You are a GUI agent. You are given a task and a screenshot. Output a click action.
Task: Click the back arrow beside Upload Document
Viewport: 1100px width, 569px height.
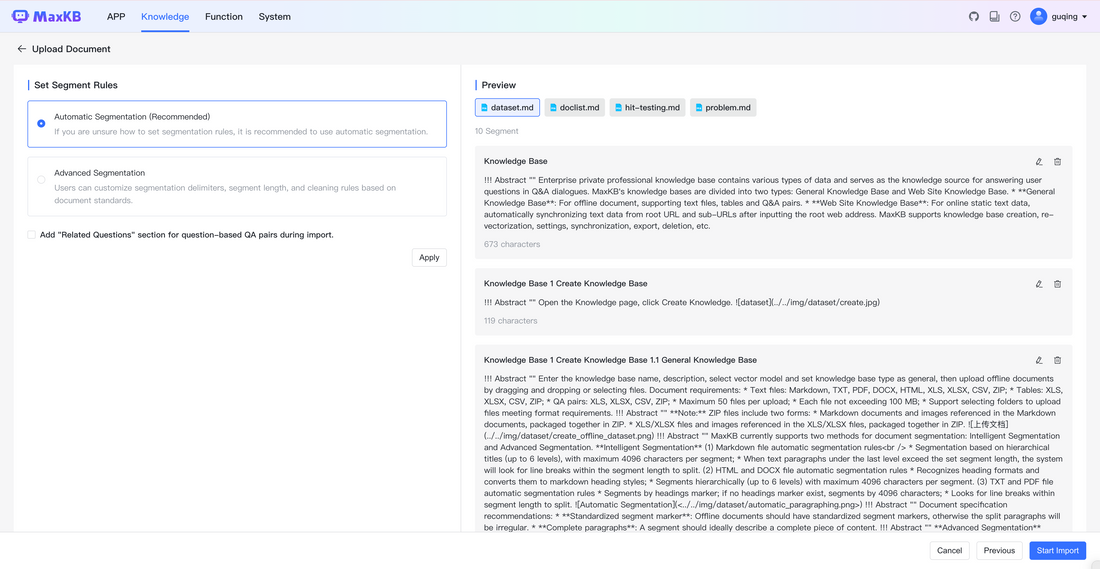tap(22, 49)
